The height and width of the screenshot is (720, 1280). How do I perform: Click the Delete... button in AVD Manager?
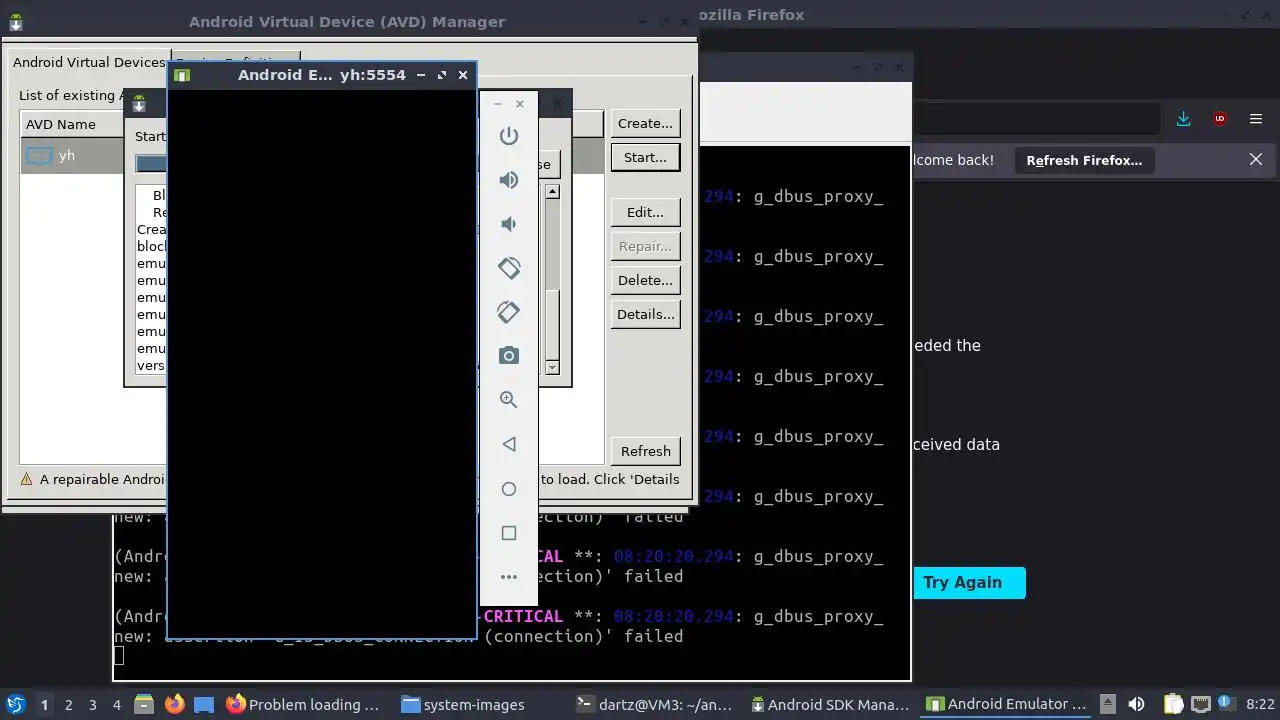coord(645,280)
